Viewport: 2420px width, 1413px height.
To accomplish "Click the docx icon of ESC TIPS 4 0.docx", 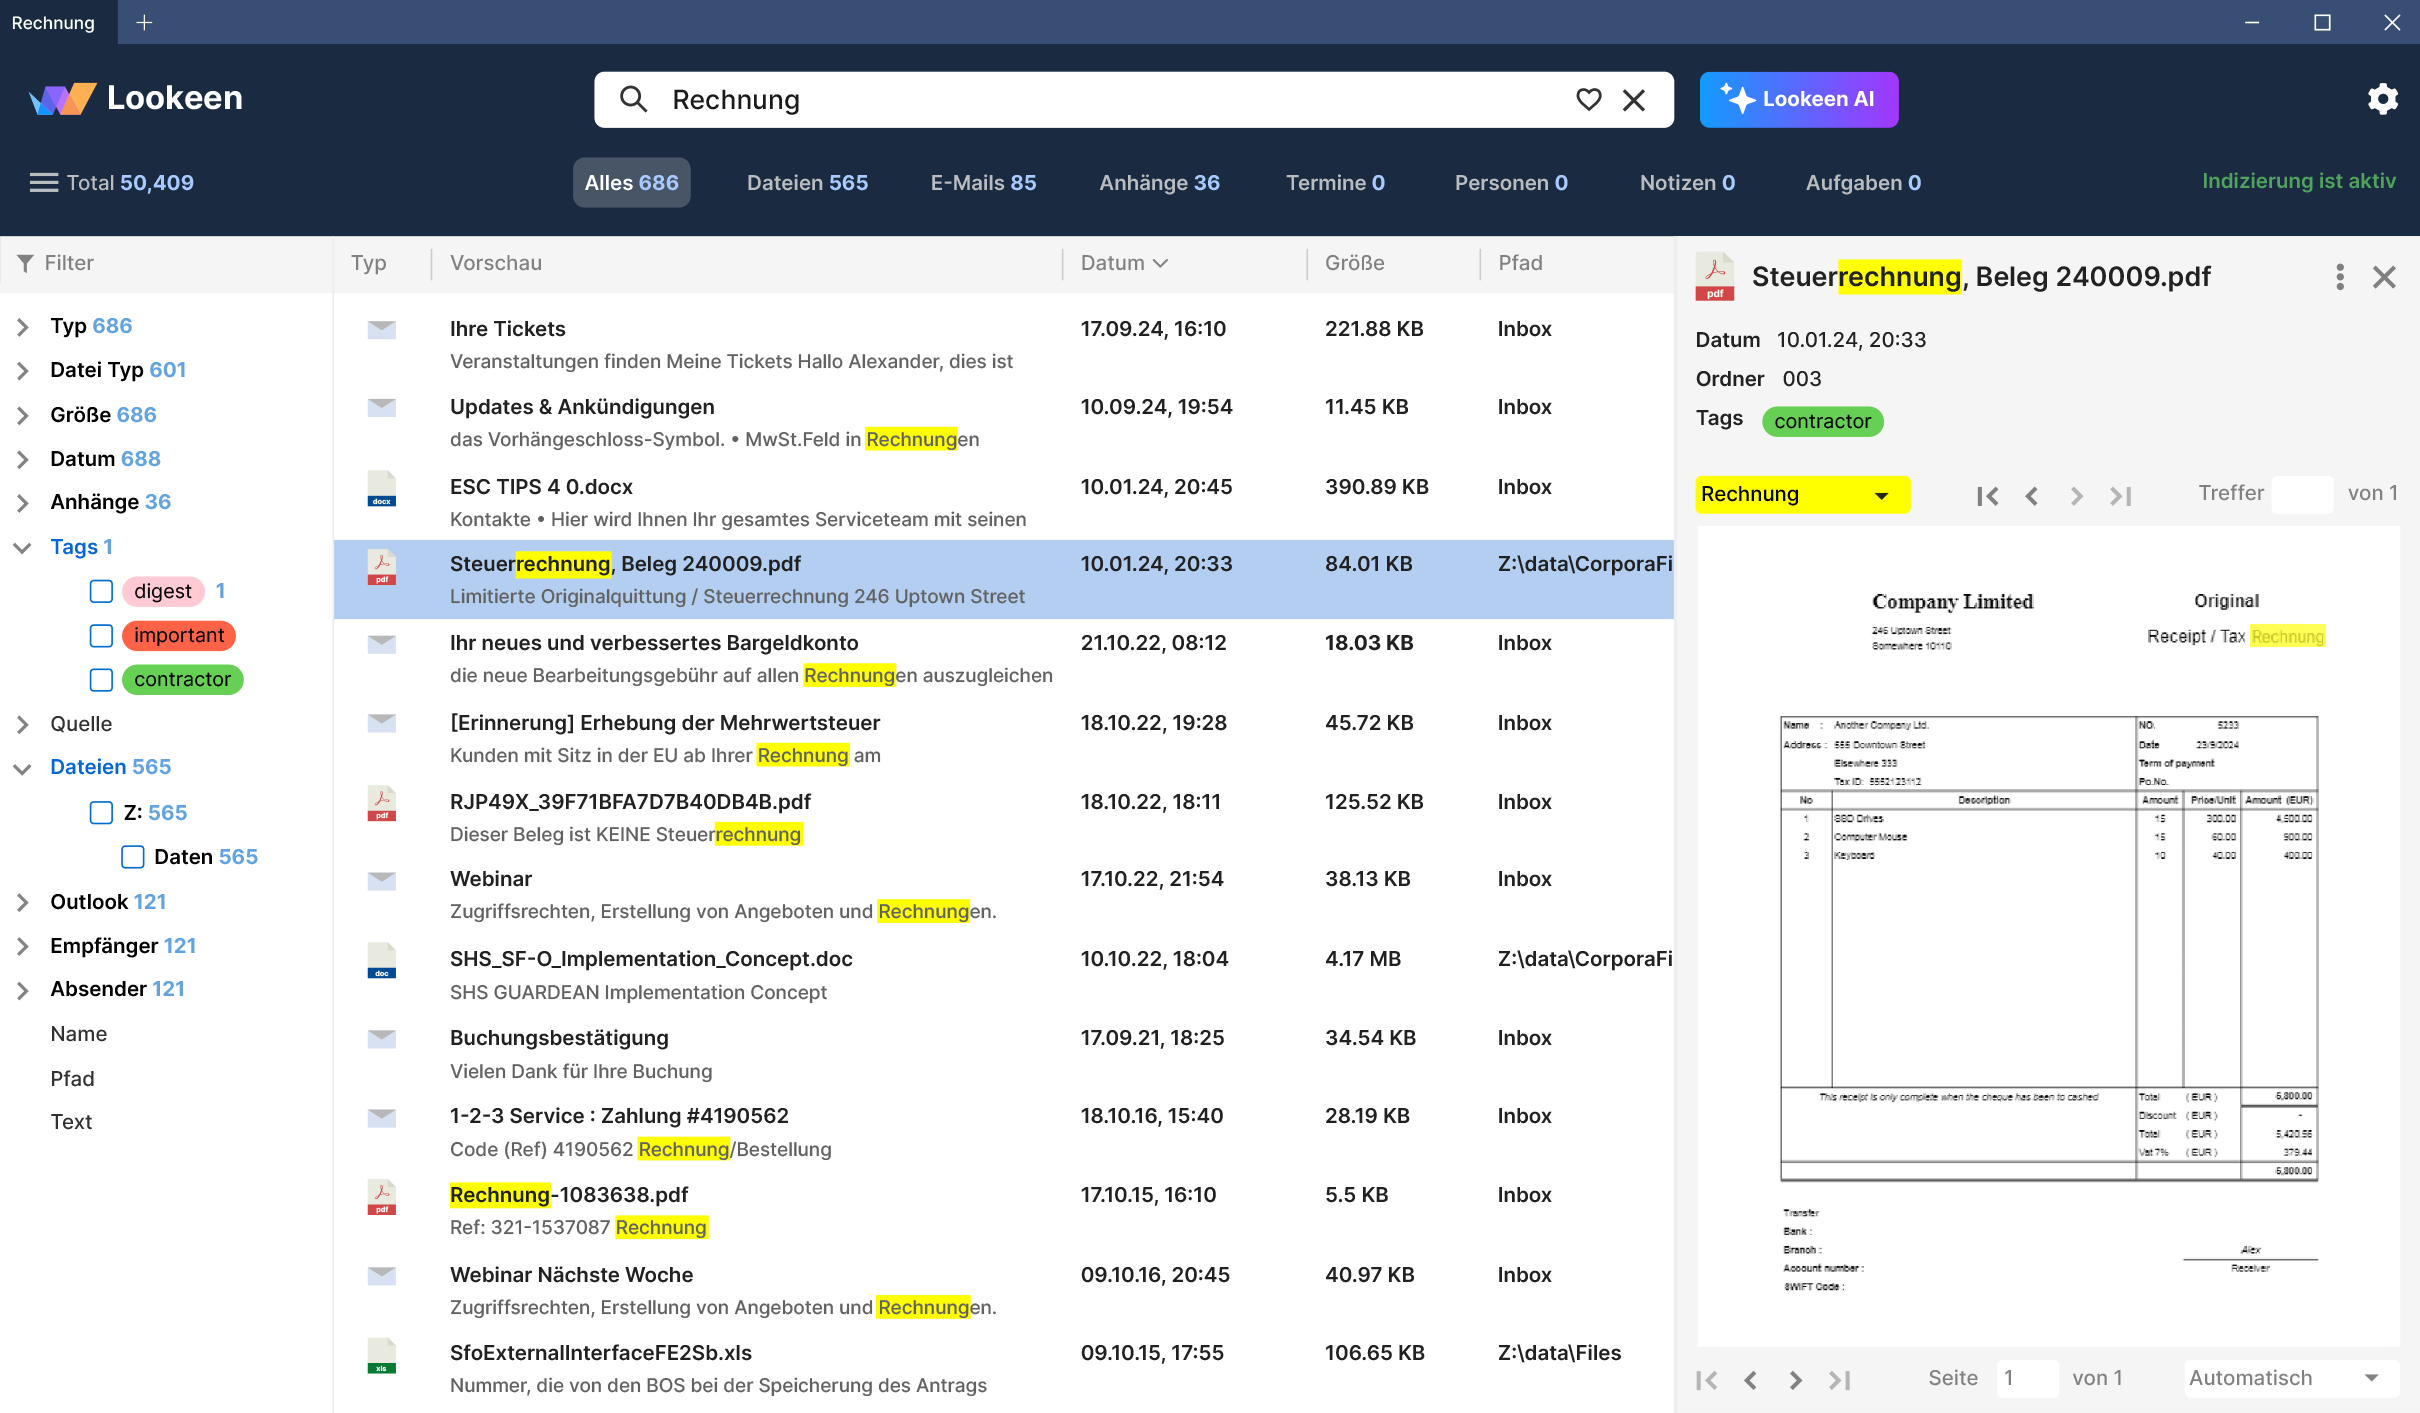I will pyautogui.click(x=381, y=489).
